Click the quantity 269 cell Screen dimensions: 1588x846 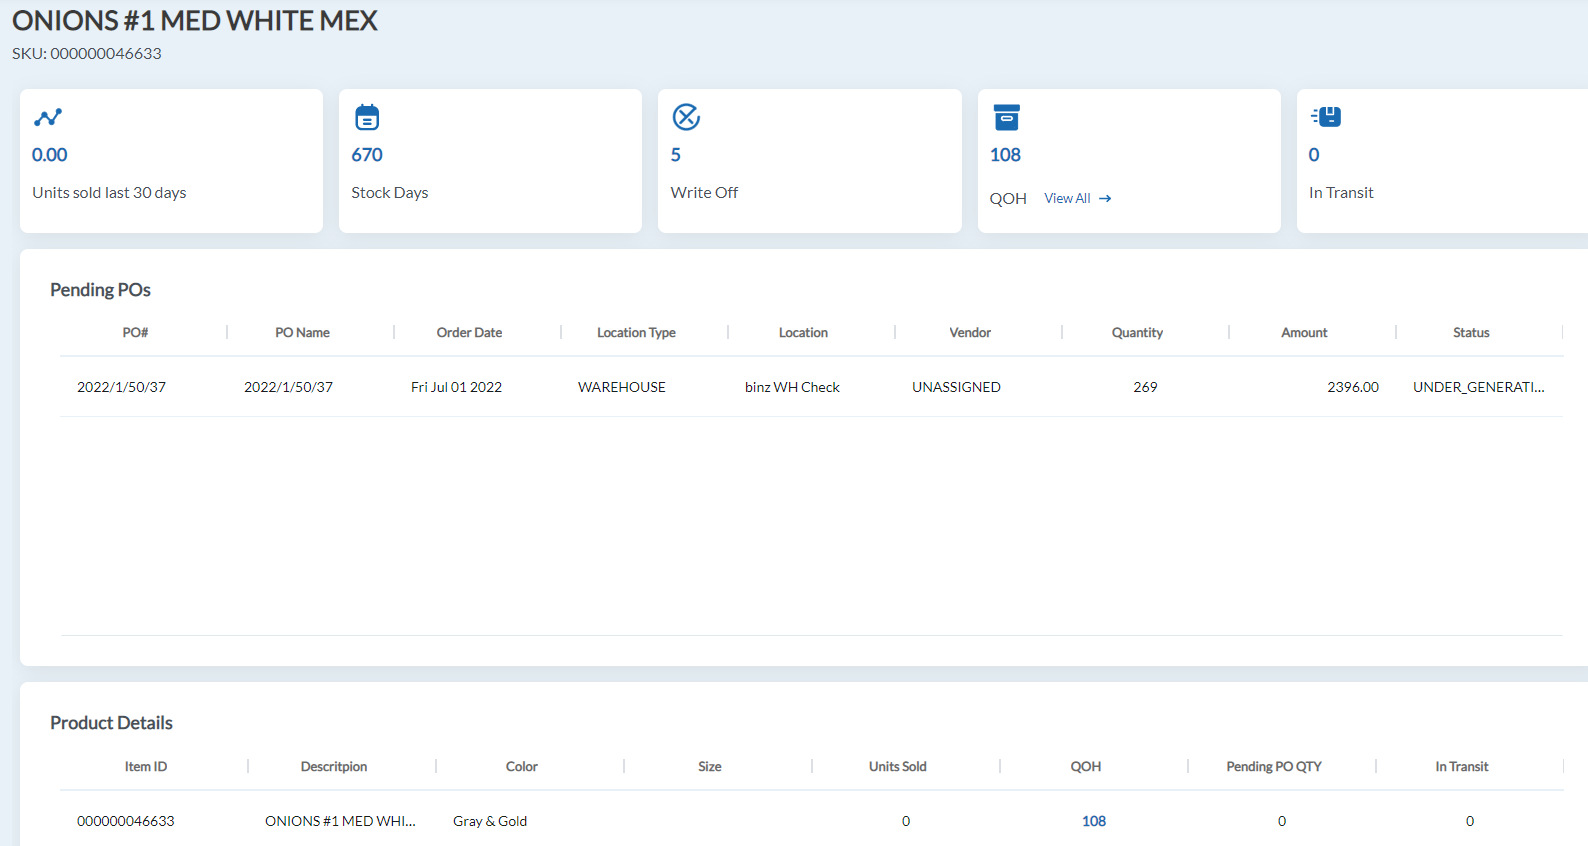[x=1145, y=387]
